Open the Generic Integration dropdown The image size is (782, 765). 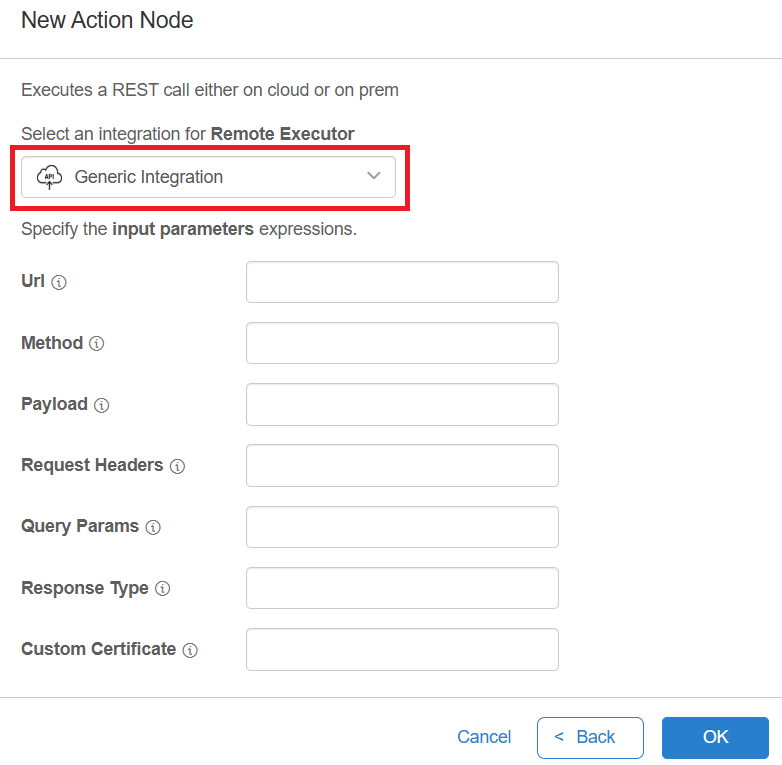(x=208, y=177)
